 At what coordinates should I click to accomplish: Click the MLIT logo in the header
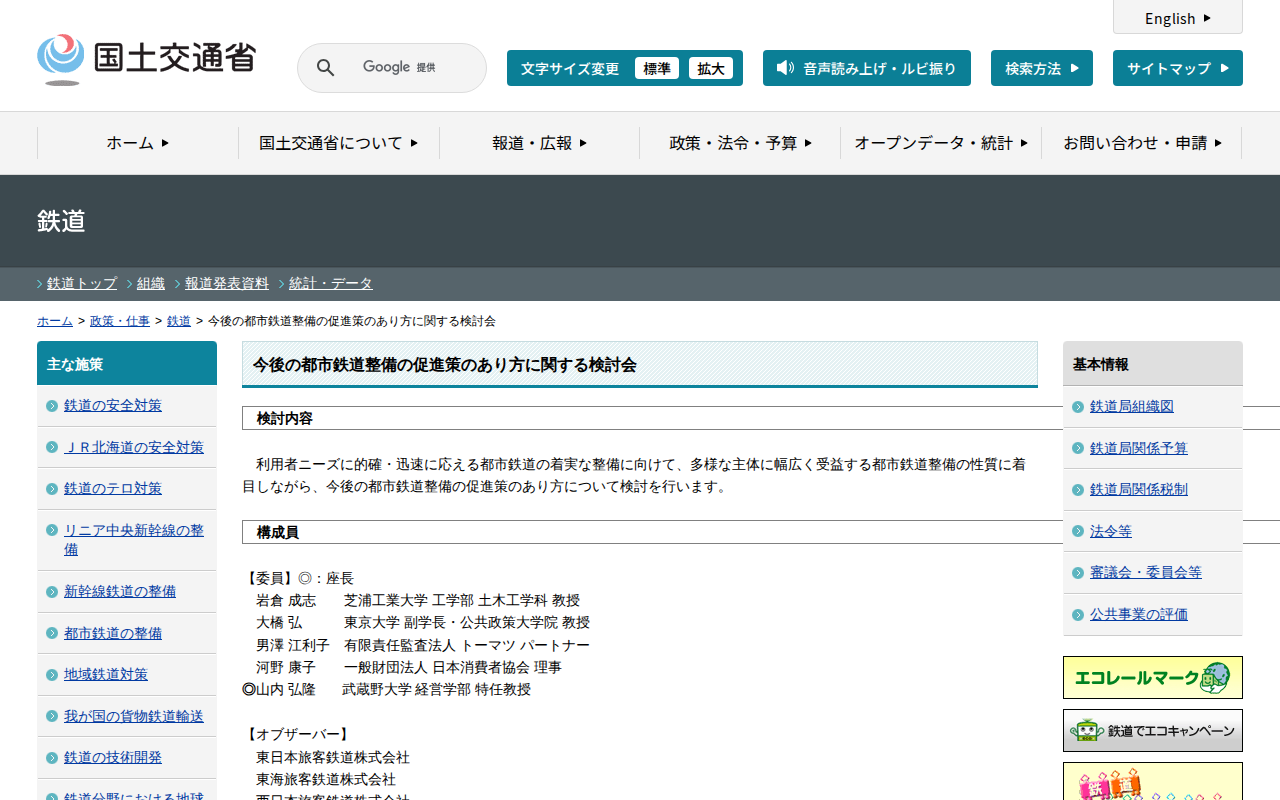click(x=146, y=59)
